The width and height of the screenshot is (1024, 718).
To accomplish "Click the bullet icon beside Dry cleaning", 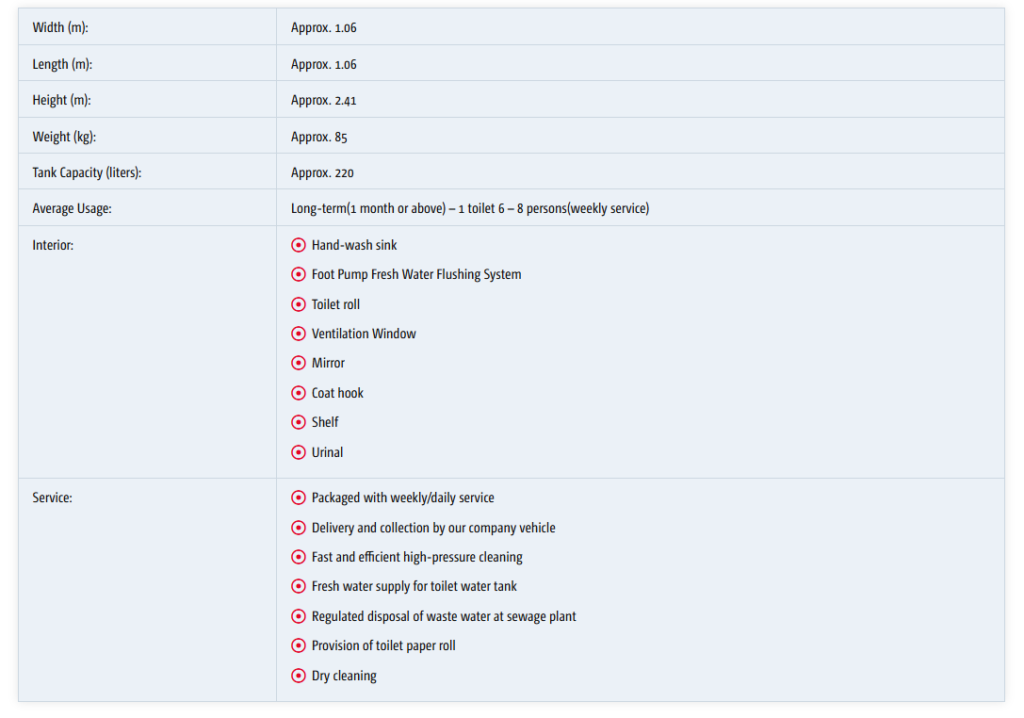I will 298,676.
